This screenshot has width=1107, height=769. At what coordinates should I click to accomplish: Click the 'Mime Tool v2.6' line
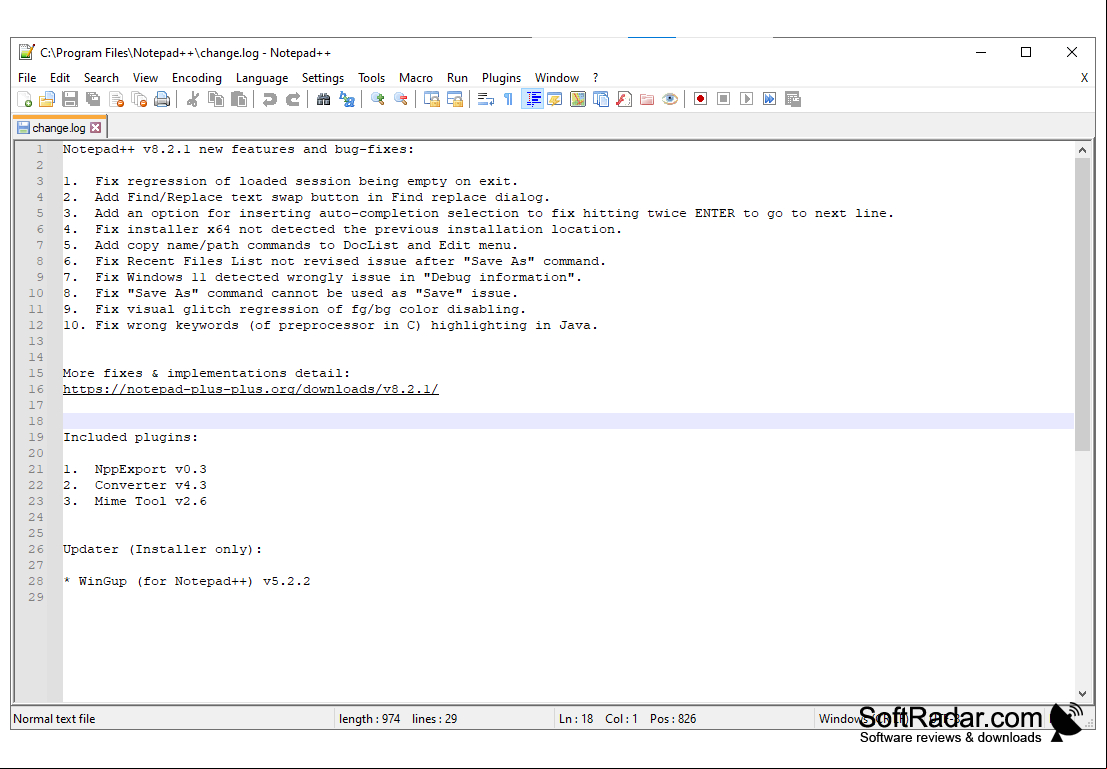click(x=150, y=501)
